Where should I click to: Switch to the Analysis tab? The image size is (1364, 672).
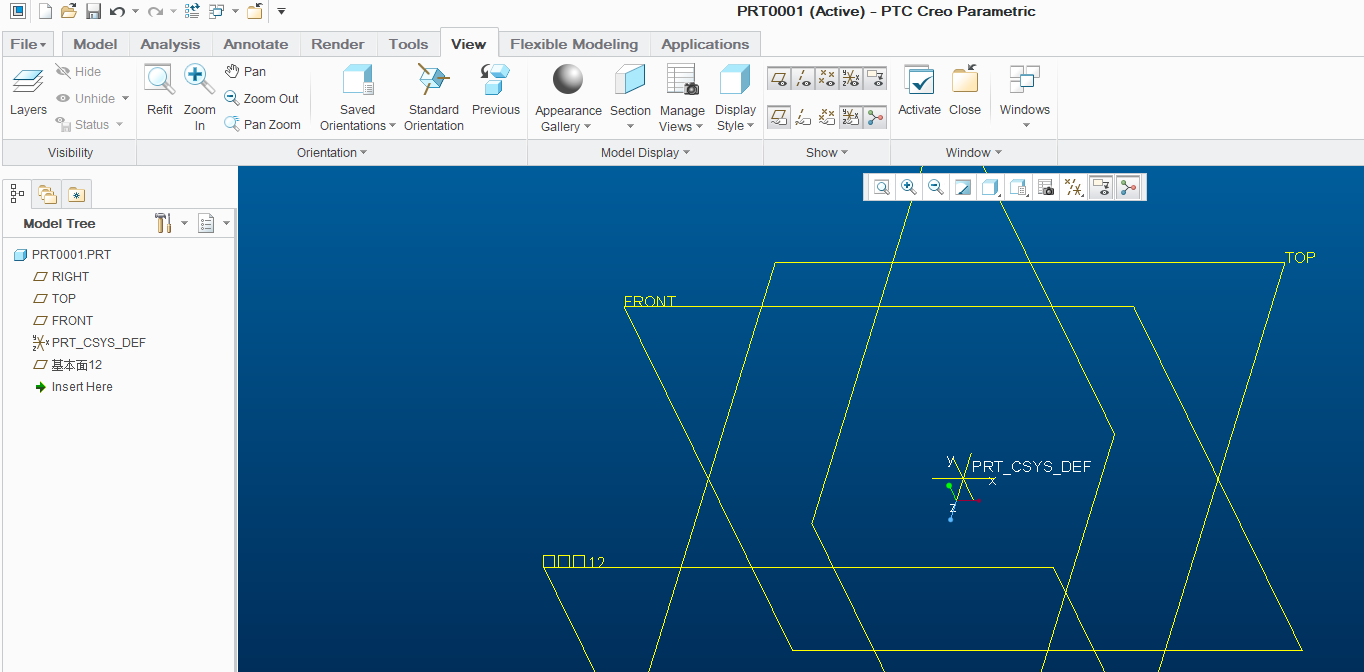170,44
